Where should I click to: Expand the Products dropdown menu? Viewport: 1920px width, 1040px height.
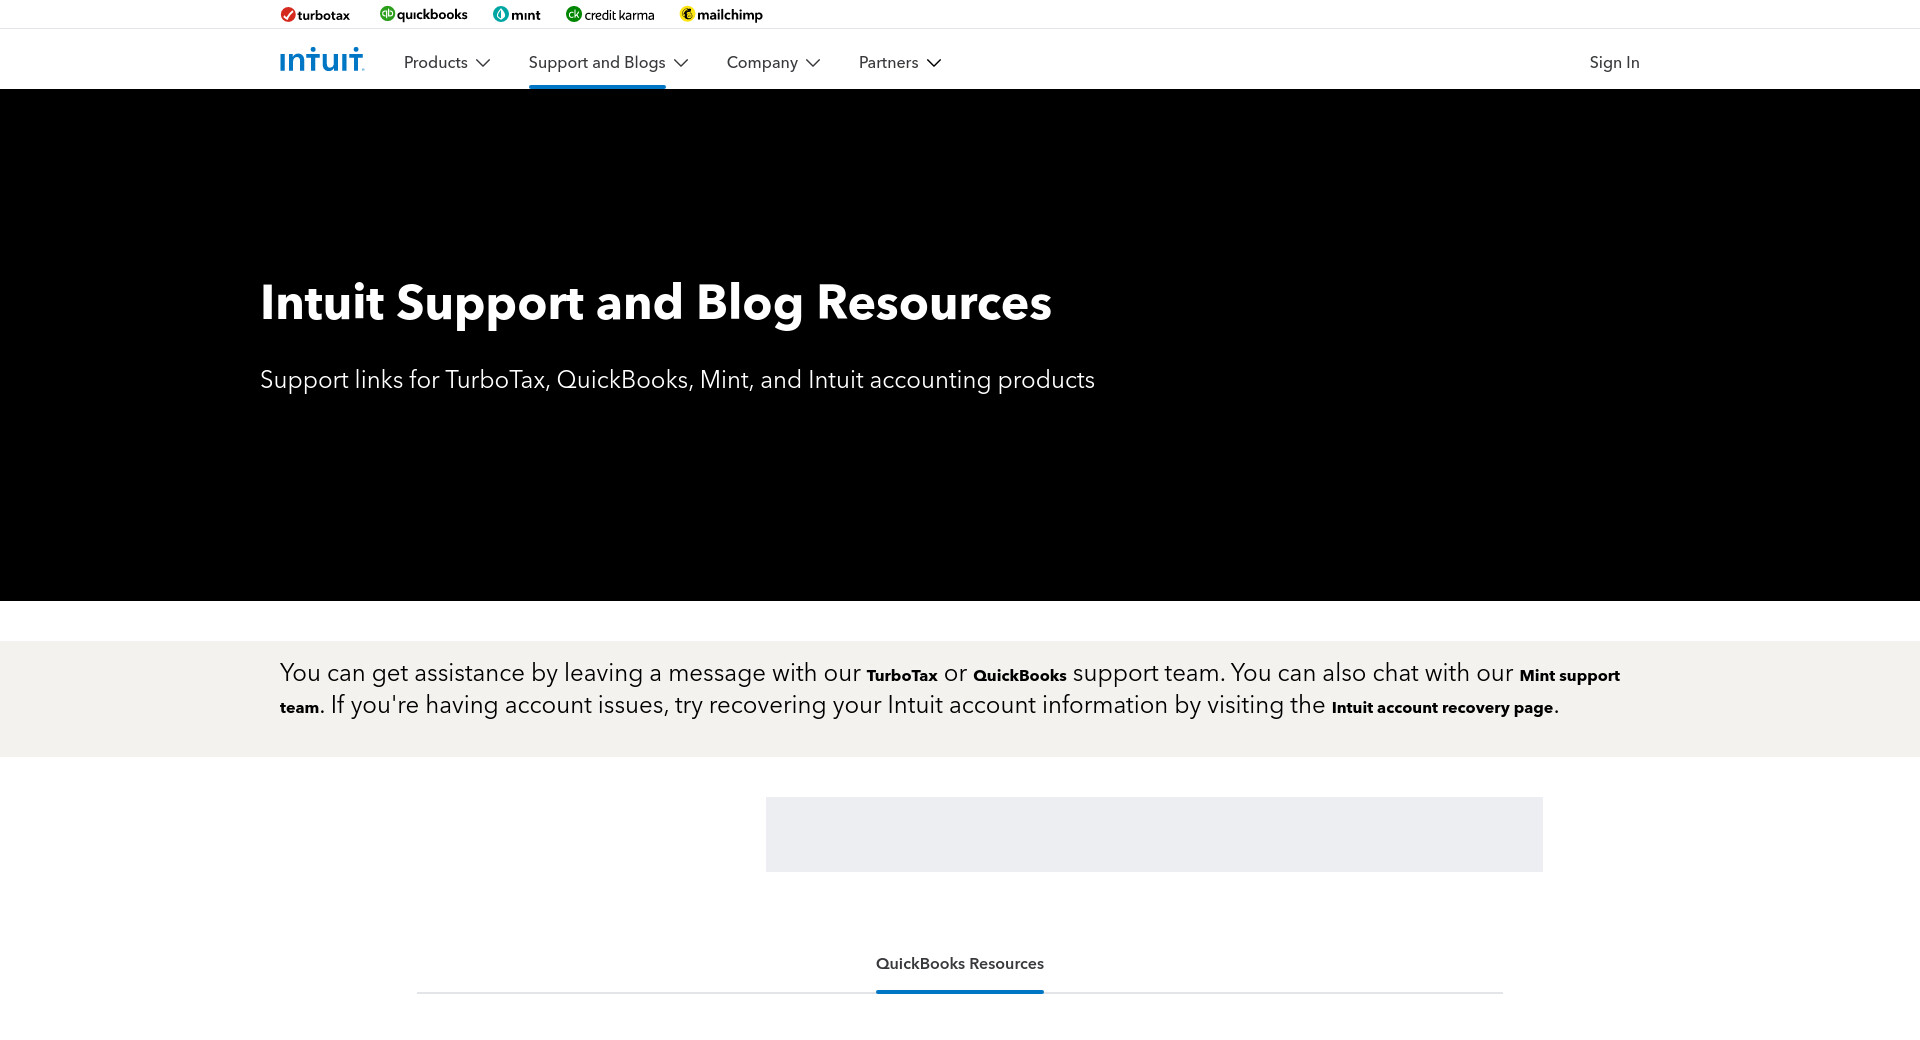coord(436,63)
